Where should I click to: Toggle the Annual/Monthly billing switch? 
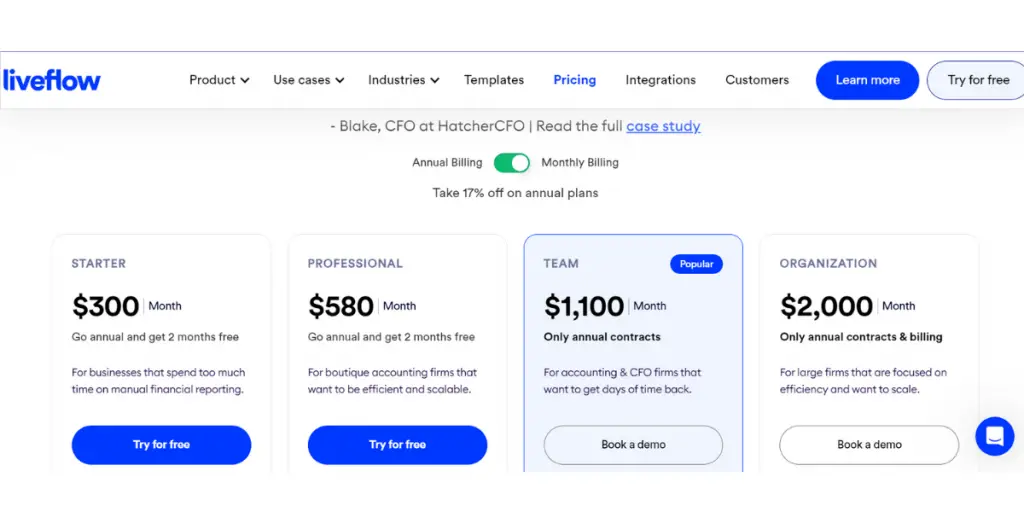coord(512,162)
